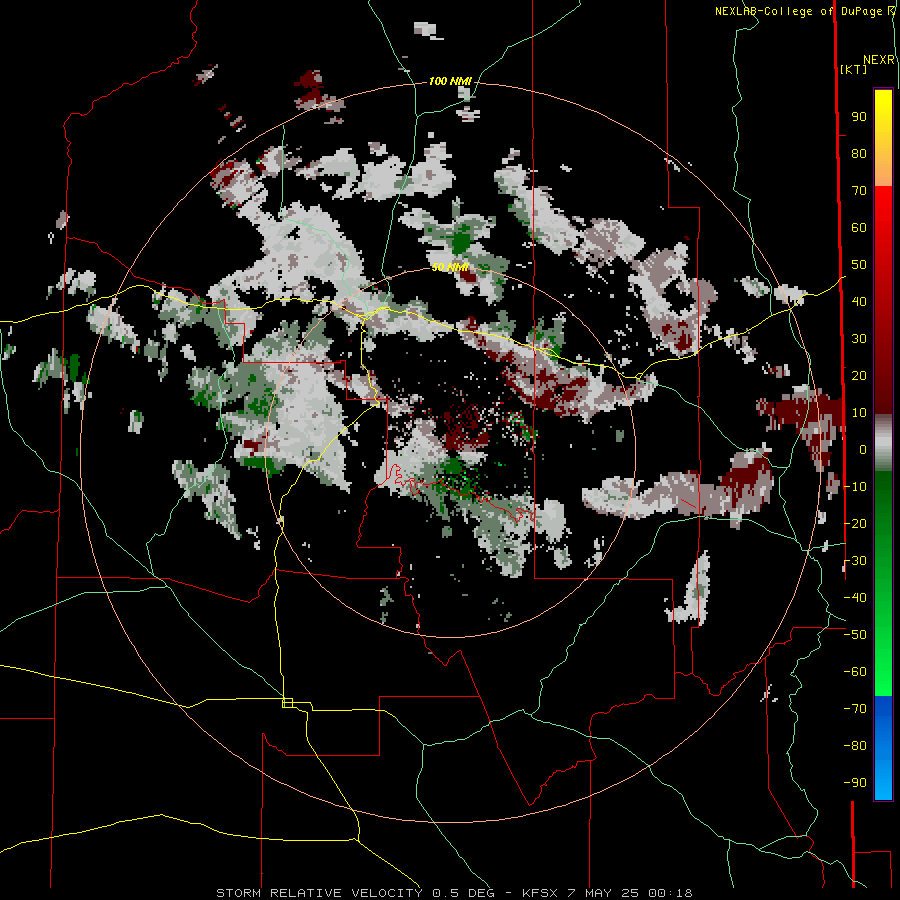Click the -40 value on the scale

click(855, 598)
